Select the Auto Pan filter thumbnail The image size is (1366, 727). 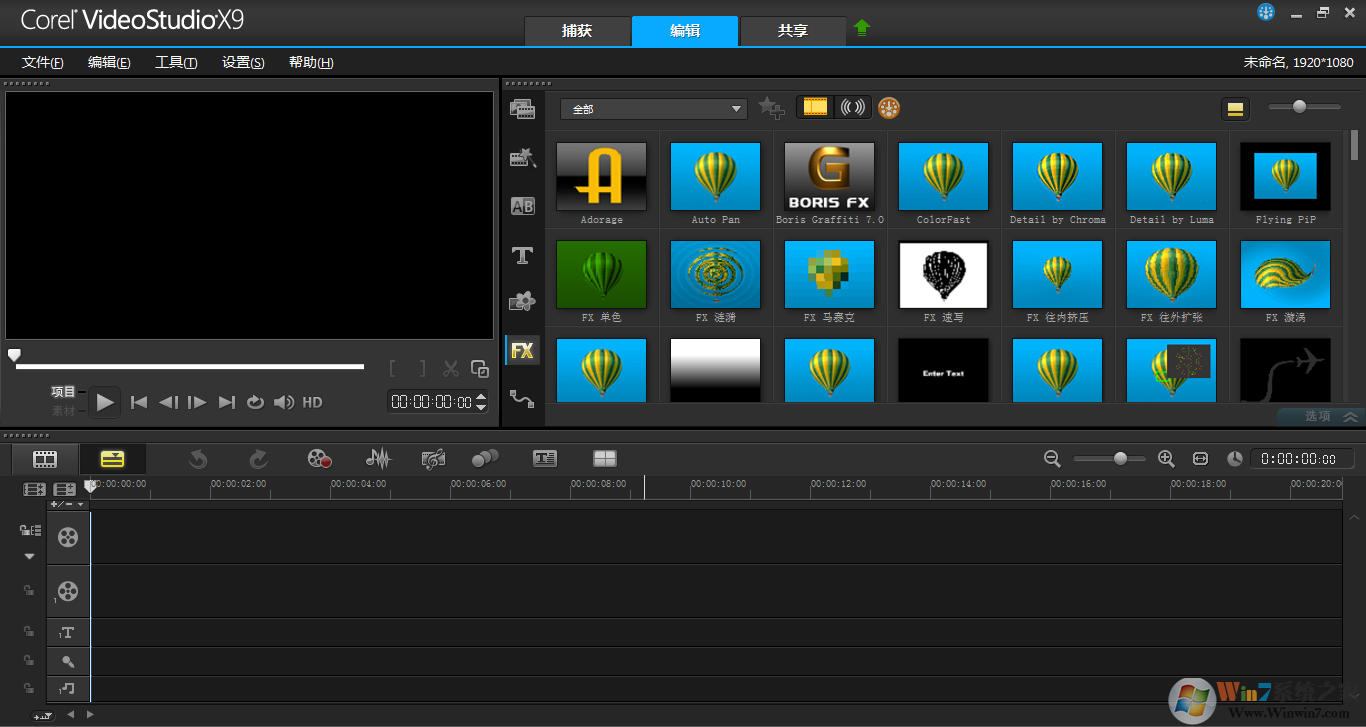pos(716,176)
